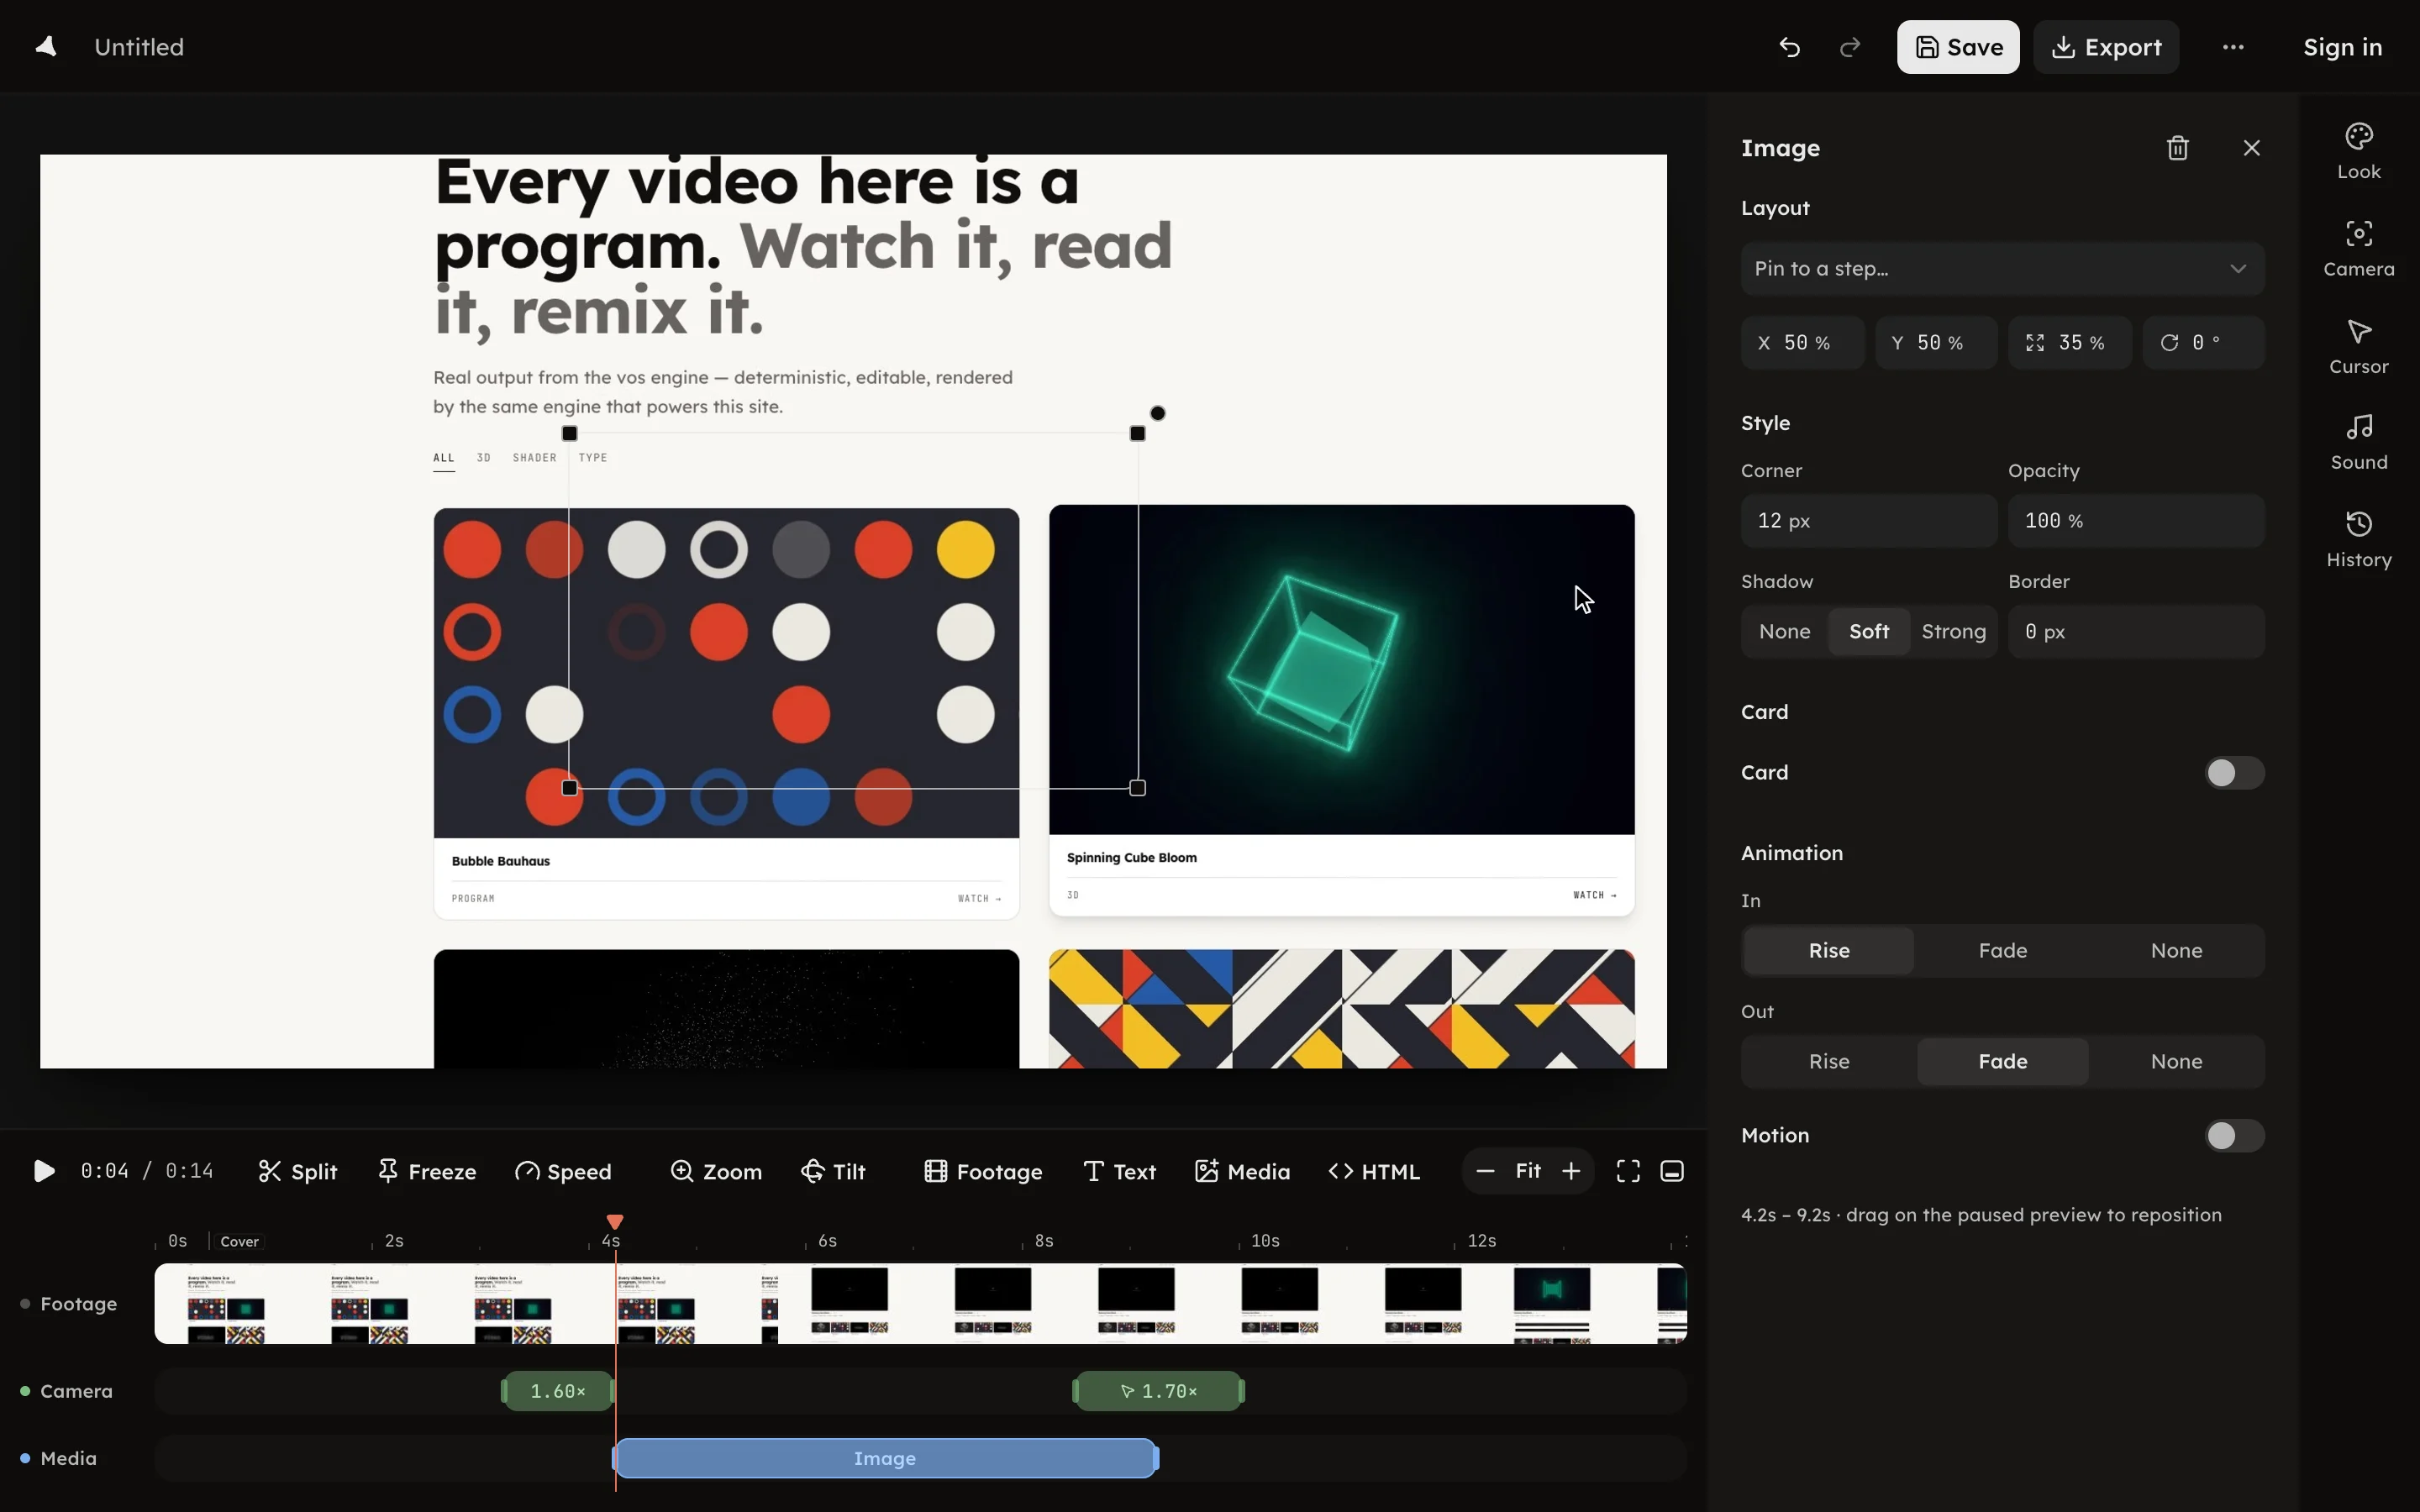Export the video
This screenshot has width=2420, height=1512.
2106,47
